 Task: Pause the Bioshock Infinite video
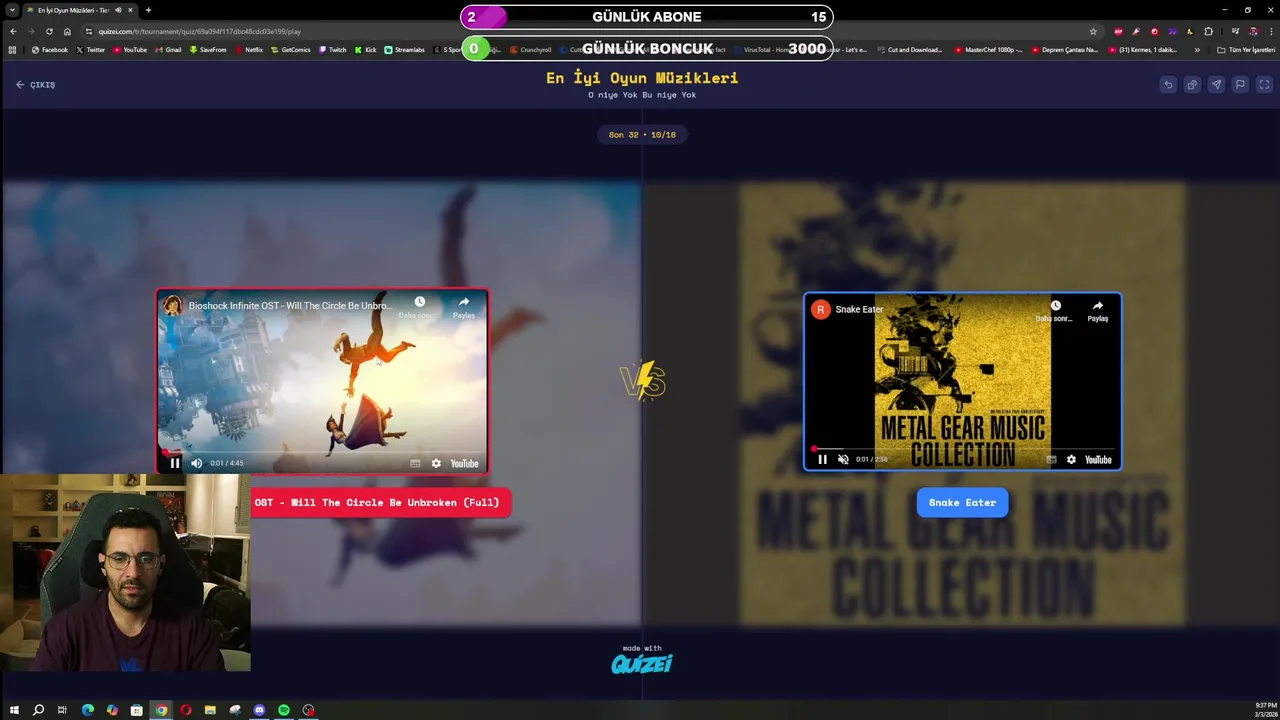tap(175, 463)
